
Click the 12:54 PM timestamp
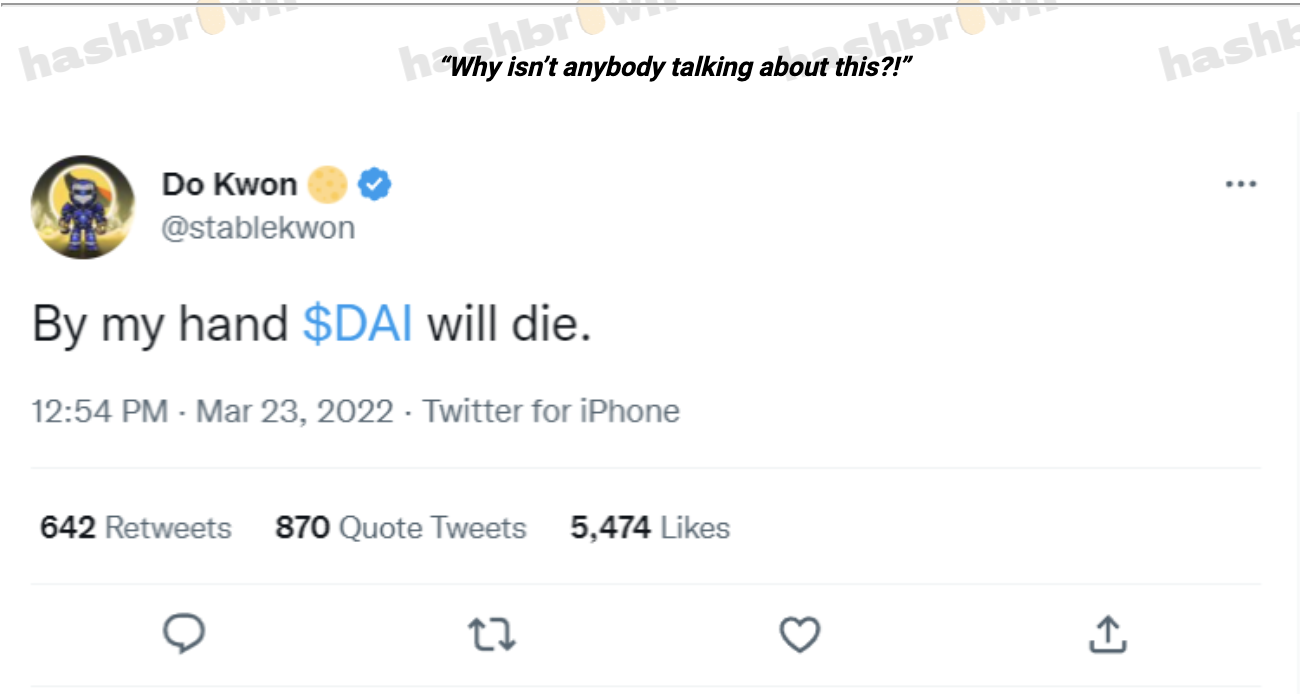click(100, 411)
